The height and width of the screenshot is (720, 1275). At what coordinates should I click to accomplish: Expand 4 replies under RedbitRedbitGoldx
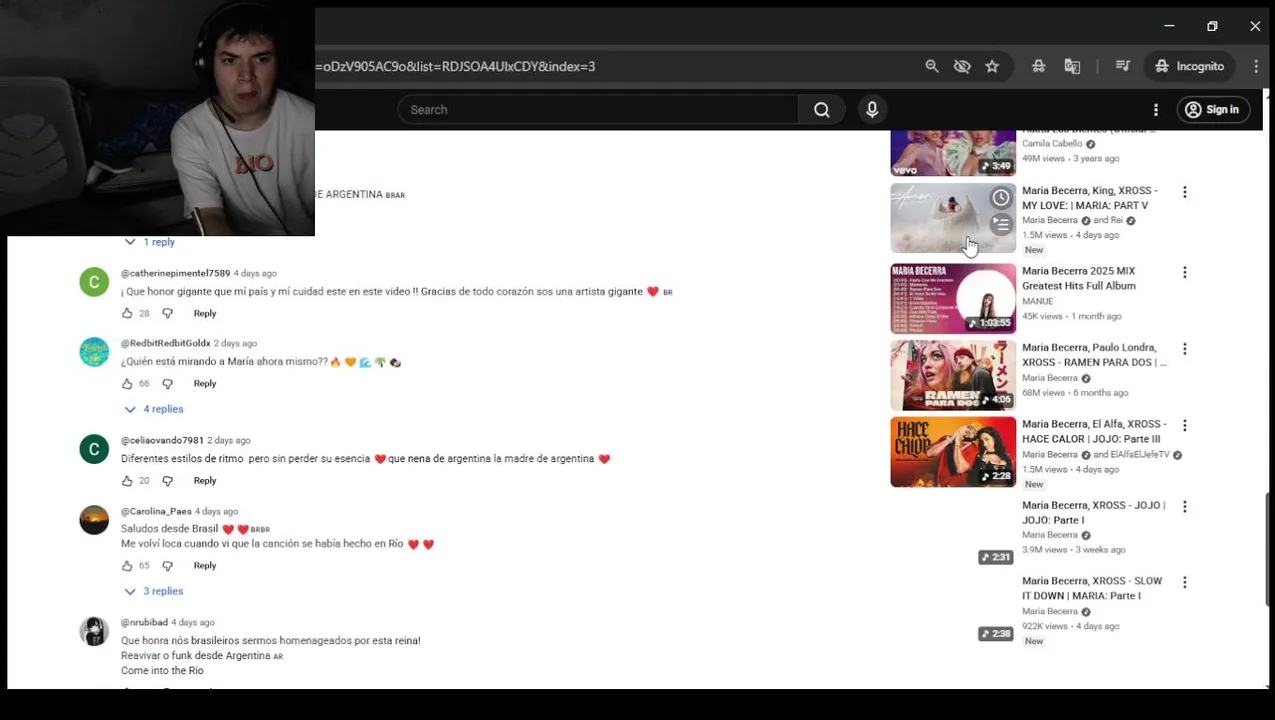coord(153,409)
